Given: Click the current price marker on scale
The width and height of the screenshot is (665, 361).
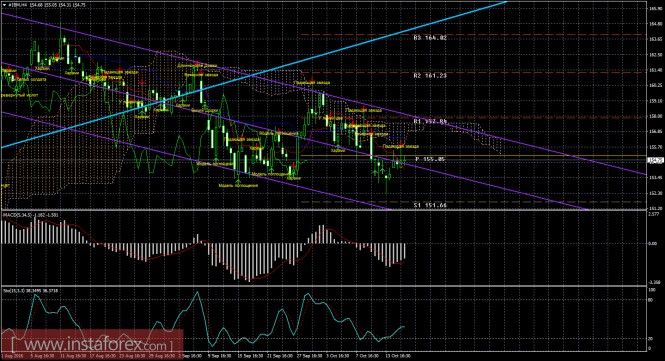Looking at the screenshot, I should [655, 160].
